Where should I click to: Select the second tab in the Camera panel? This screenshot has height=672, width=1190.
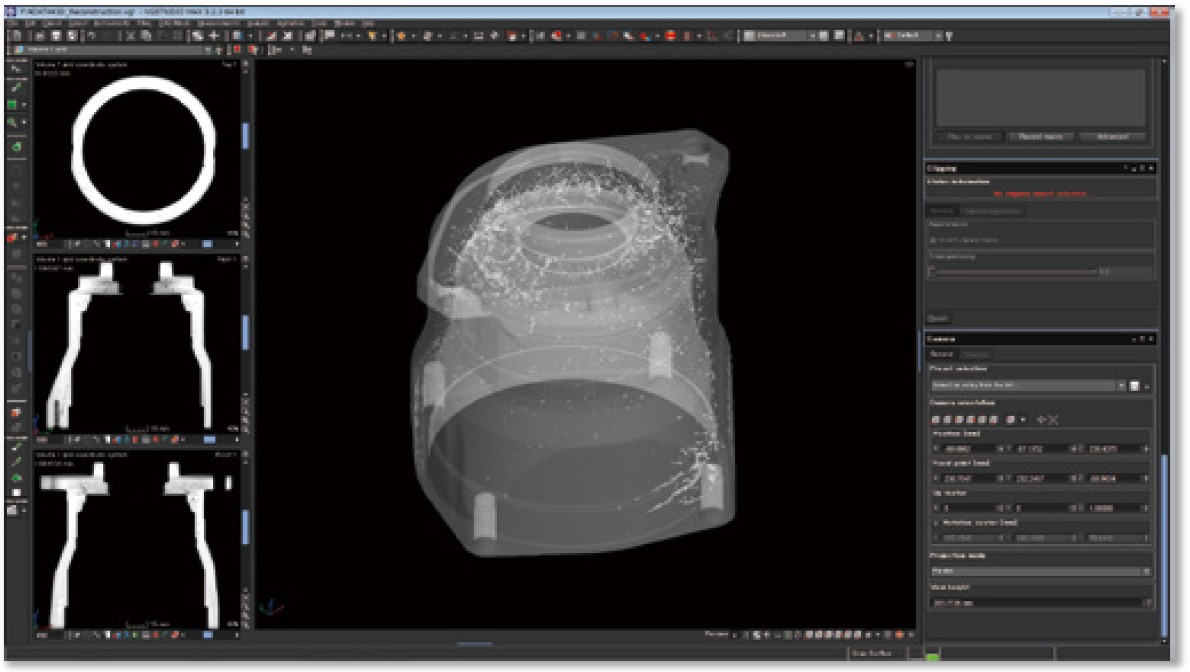975,354
